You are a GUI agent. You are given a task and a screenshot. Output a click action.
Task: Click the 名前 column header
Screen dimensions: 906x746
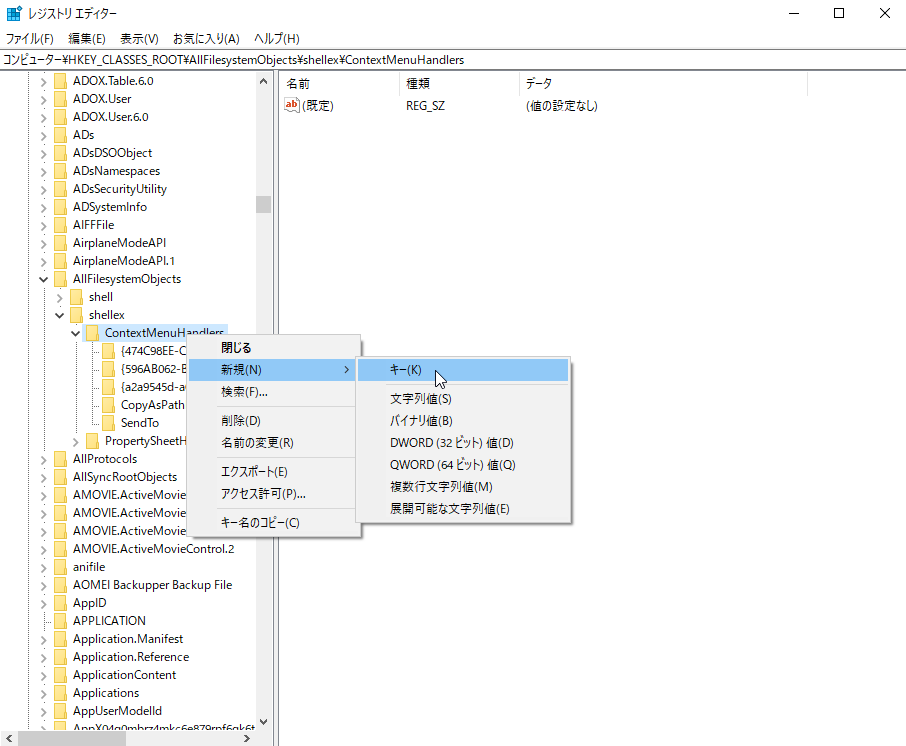pos(339,84)
